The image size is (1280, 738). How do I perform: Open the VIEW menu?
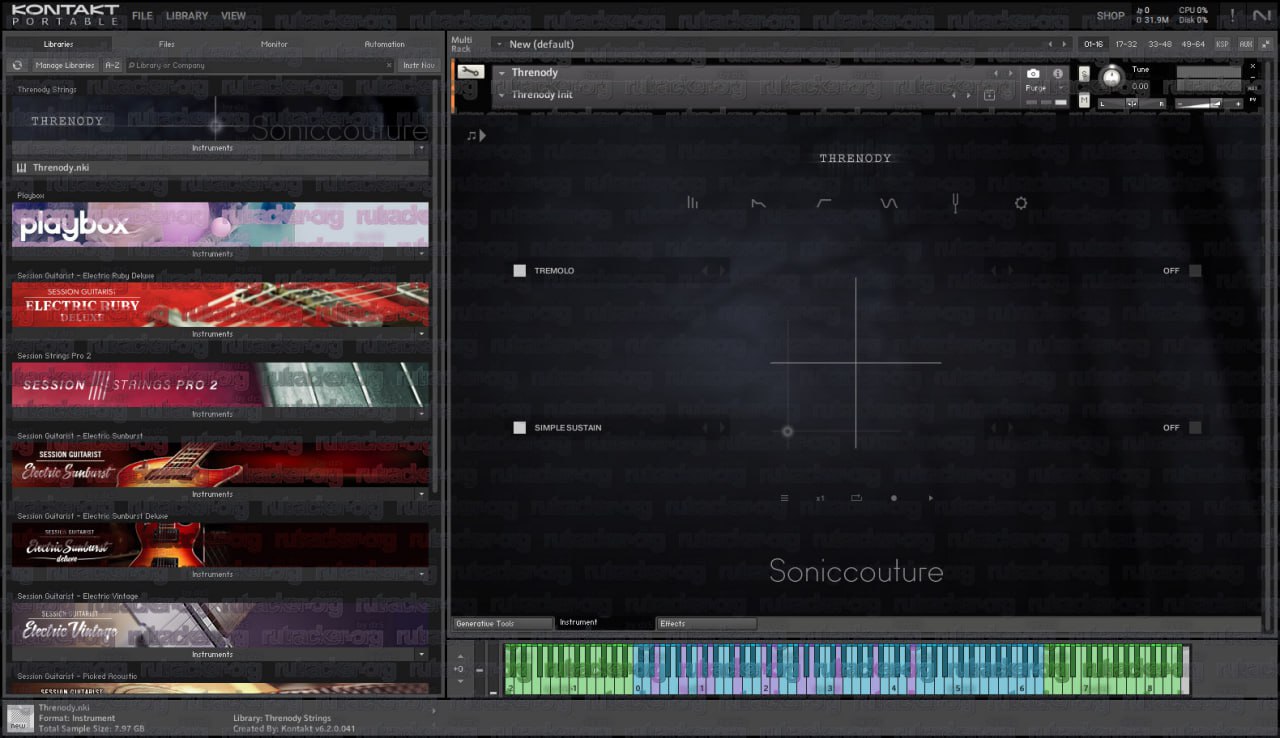click(233, 16)
